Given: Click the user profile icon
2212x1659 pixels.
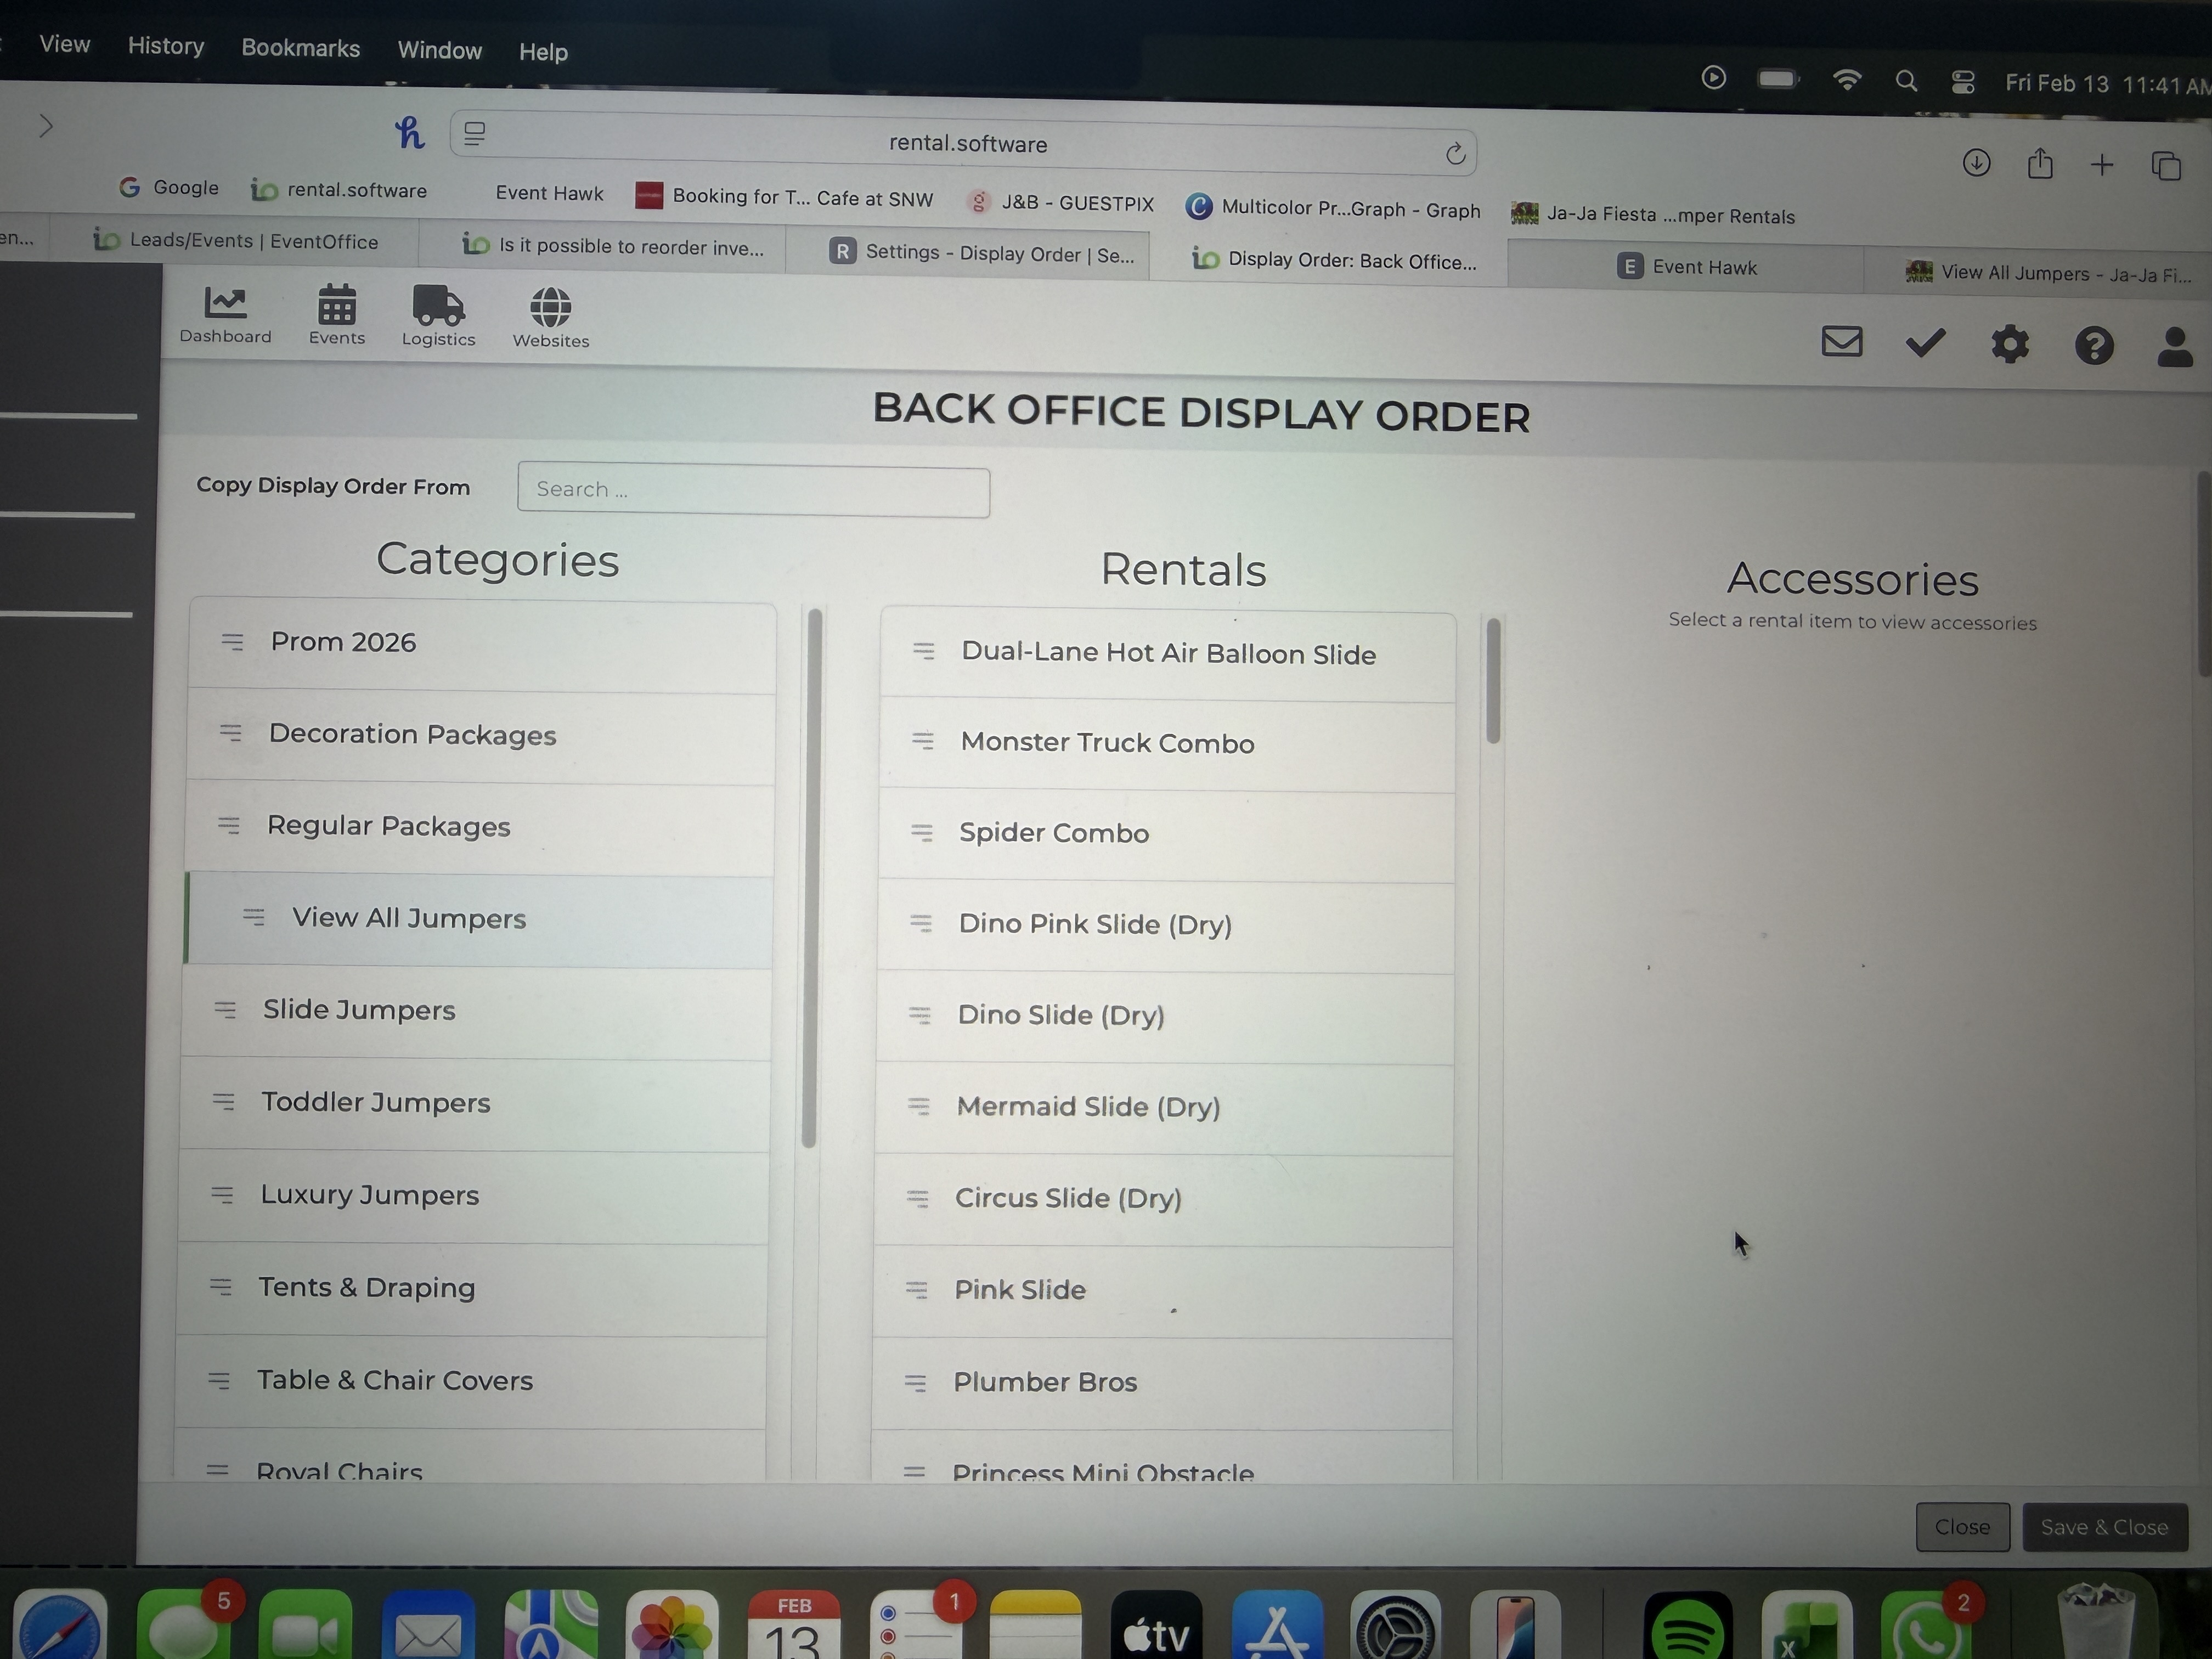Looking at the screenshot, I should [x=2174, y=348].
